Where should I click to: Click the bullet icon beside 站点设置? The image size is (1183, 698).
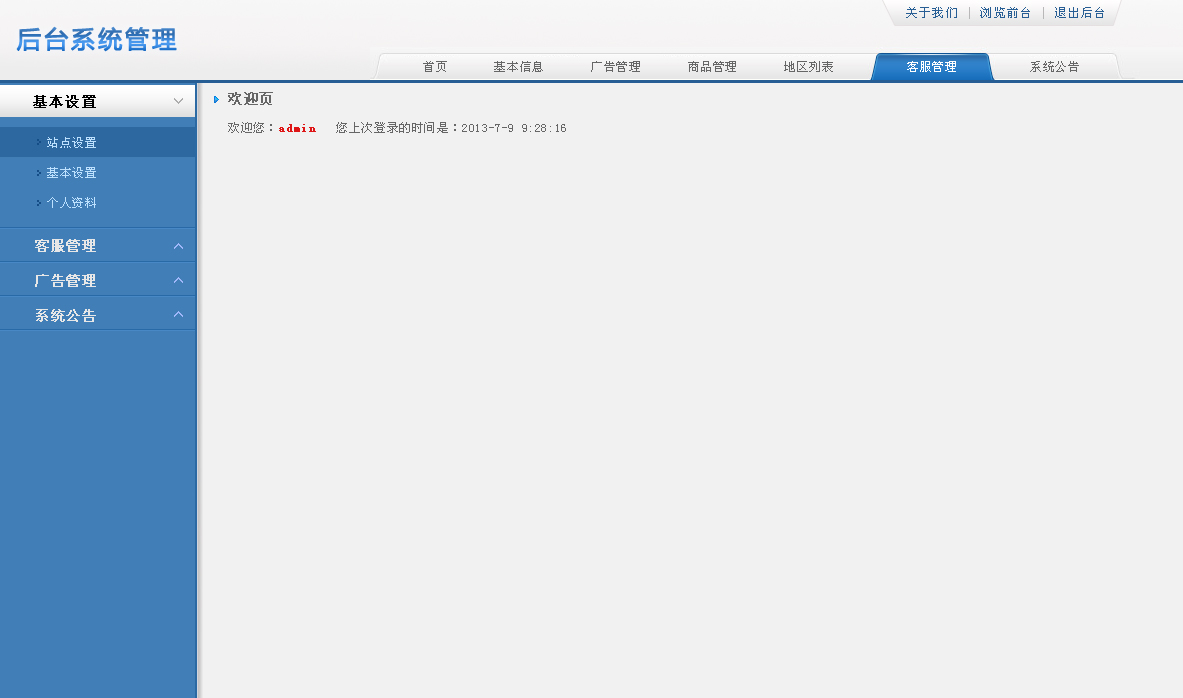(x=38, y=142)
